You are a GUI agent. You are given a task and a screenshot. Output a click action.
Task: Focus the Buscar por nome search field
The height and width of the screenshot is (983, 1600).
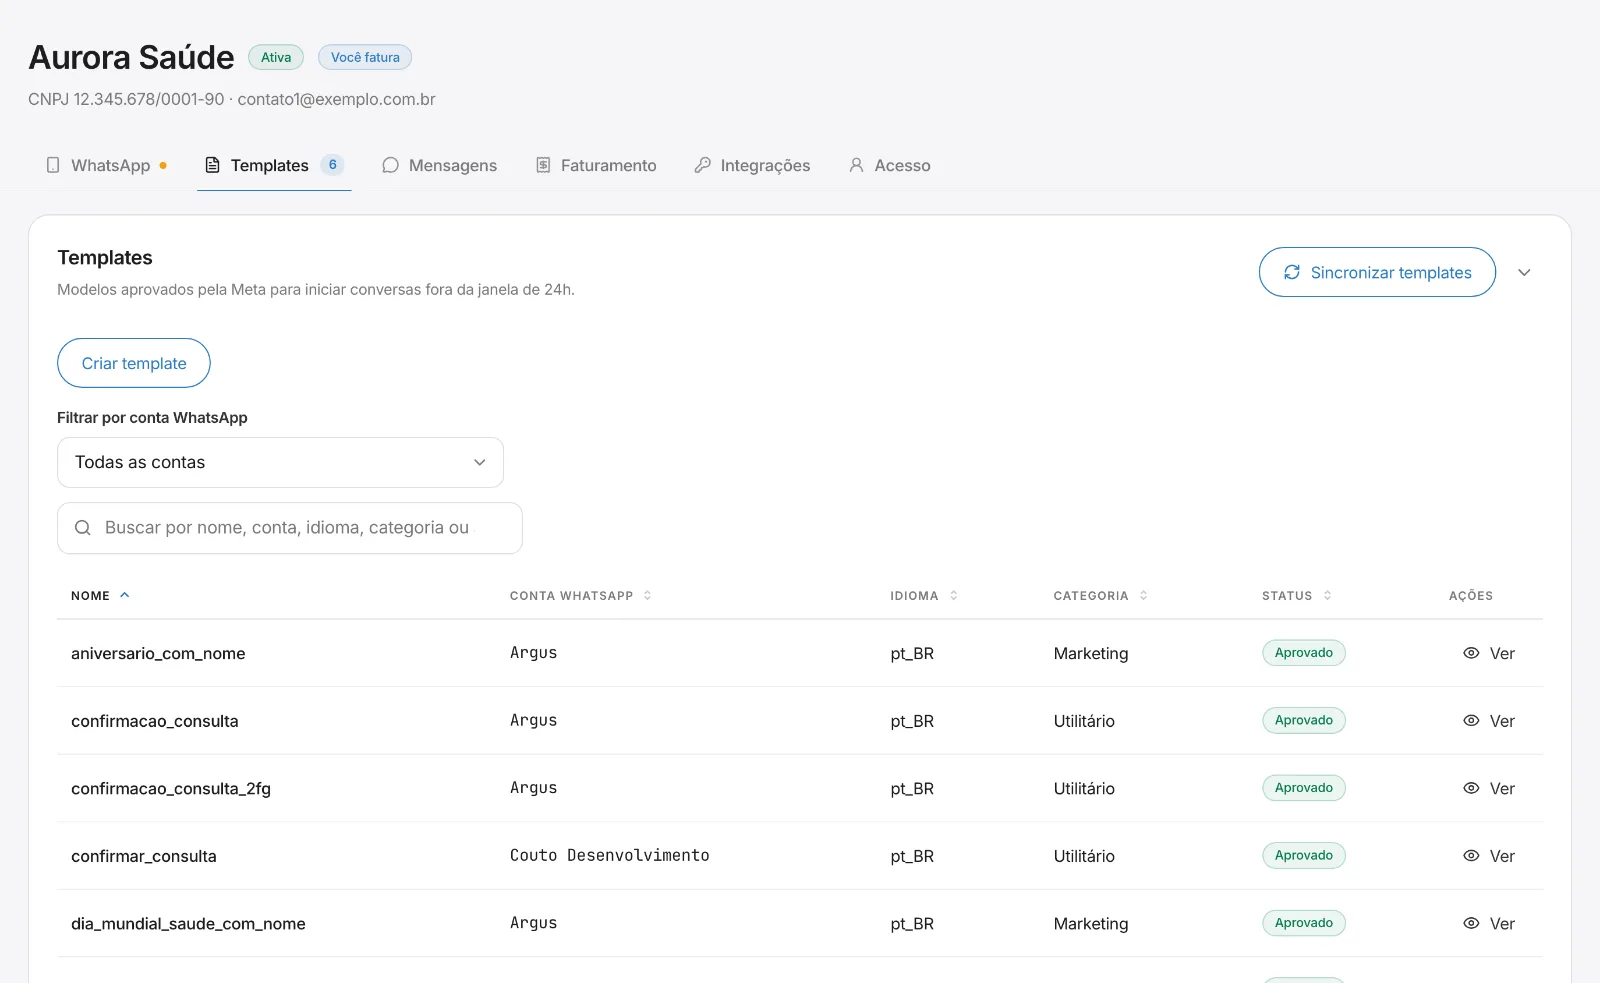tap(290, 528)
